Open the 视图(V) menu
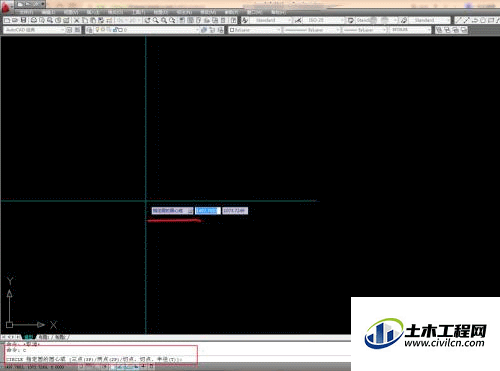The width and height of the screenshot is (500, 371). coord(71,12)
